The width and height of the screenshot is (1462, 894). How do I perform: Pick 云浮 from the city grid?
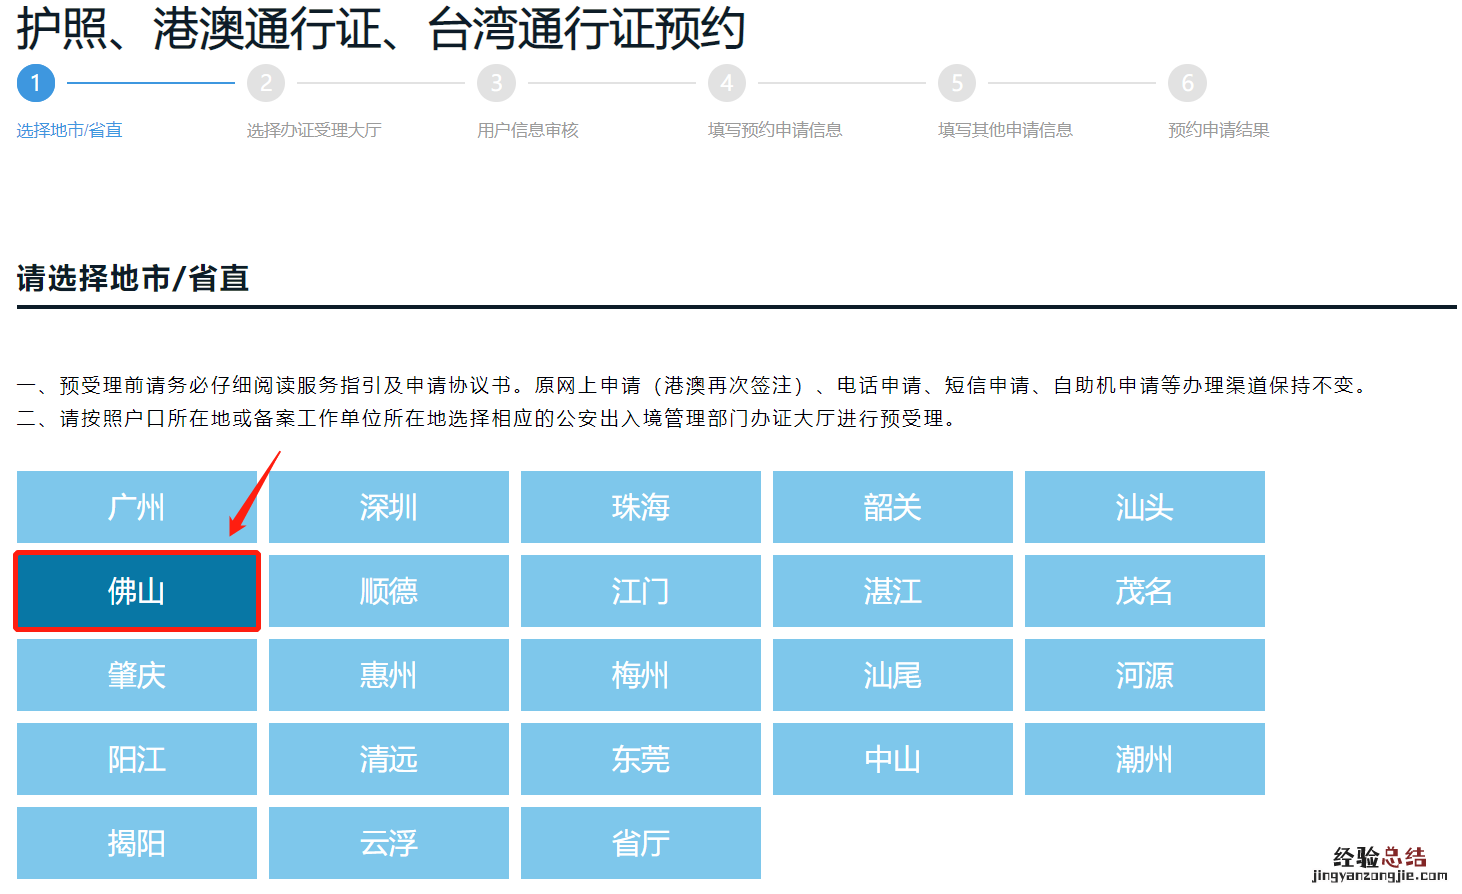[x=389, y=843]
